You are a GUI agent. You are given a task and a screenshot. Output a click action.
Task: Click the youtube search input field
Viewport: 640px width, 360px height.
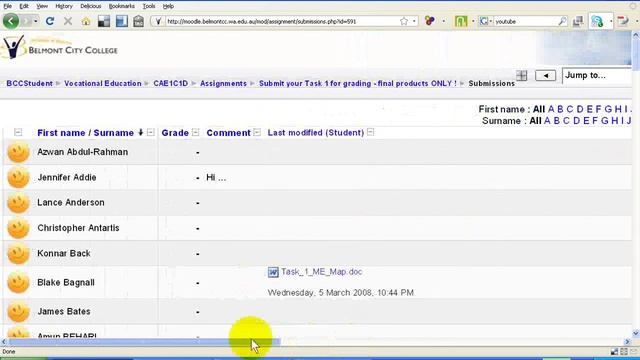point(525,21)
